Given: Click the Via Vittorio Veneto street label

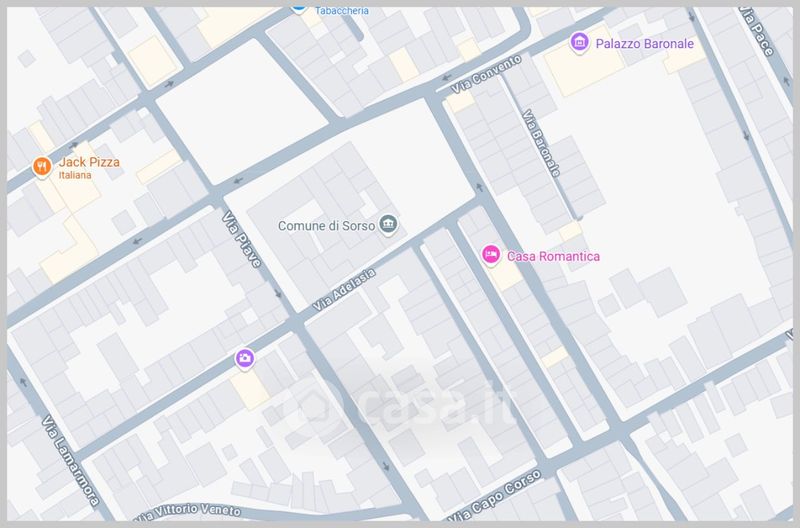Looking at the screenshot, I should pyautogui.click(x=187, y=511).
